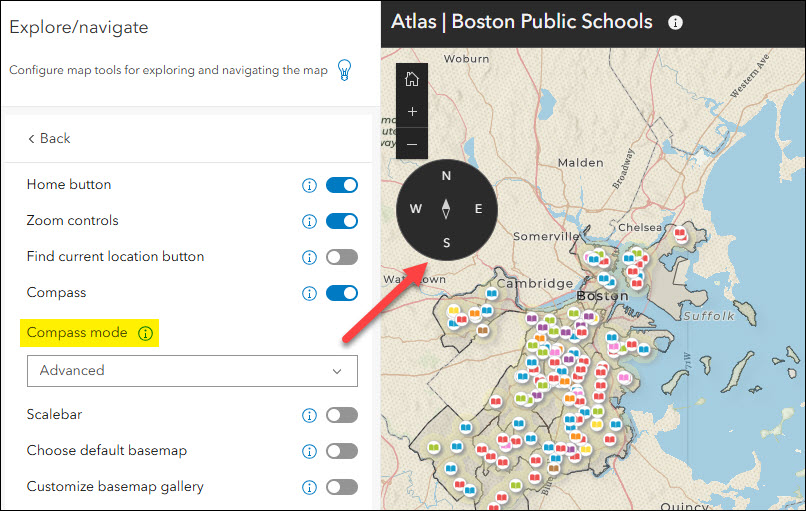Click the Chelsea label on the map
The height and width of the screenshot is (511, 806).
point(640,227)
